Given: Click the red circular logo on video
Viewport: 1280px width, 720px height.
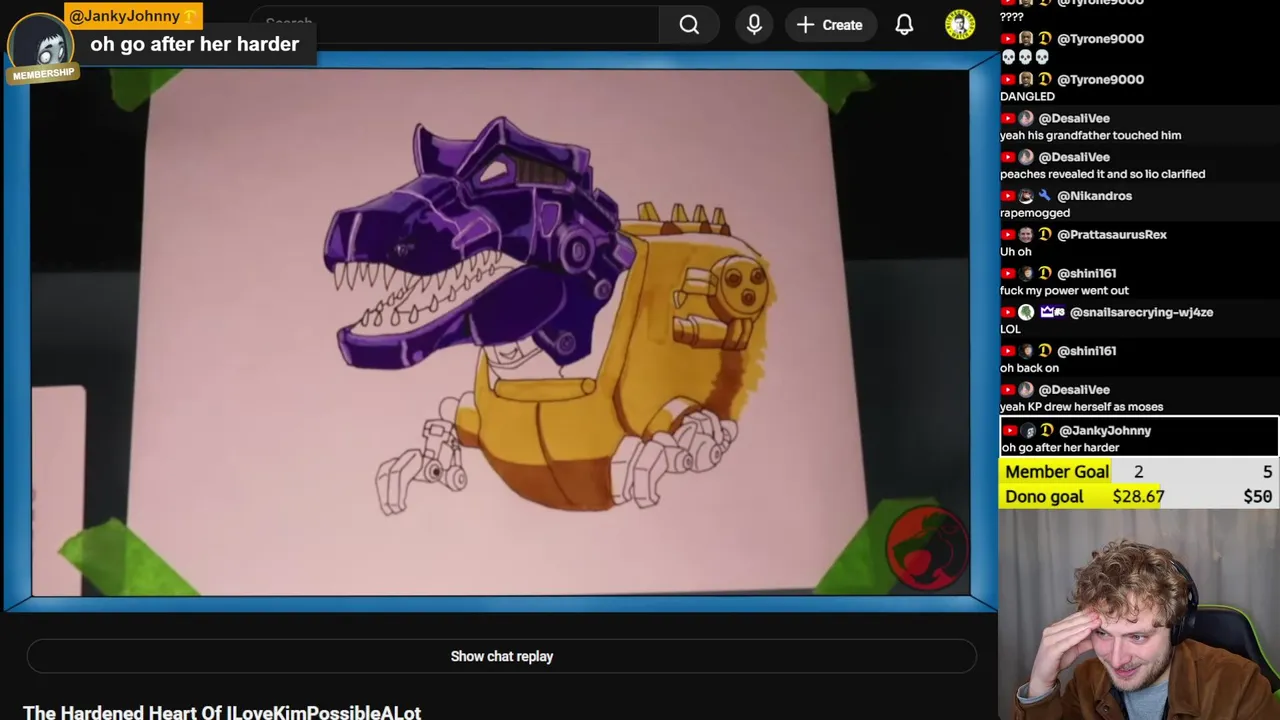Looking at the screenshot, I should [x=927, y=547].
